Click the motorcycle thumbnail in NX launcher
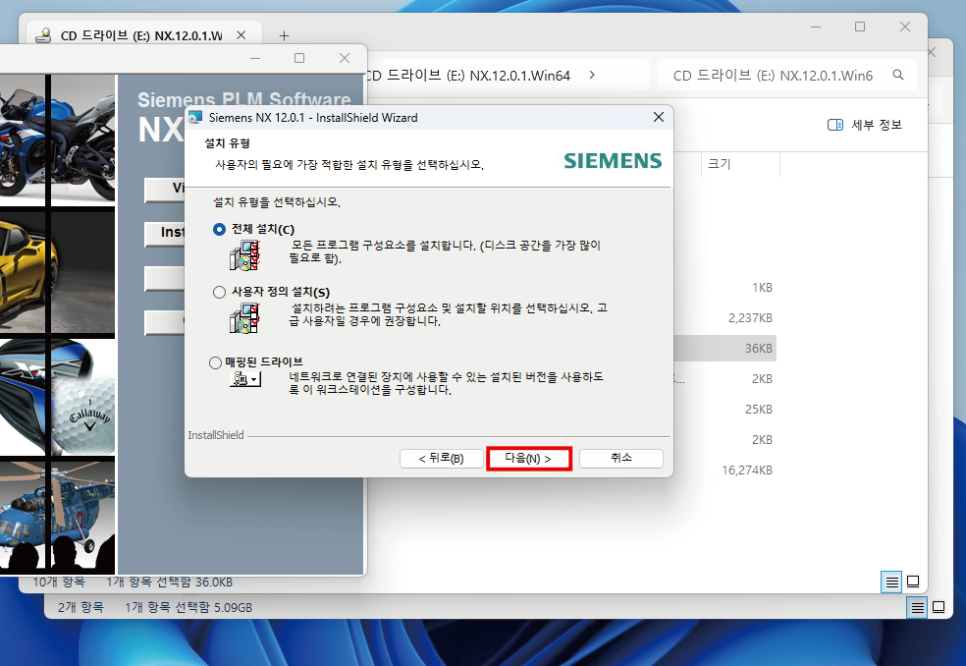 pos(57,139)
